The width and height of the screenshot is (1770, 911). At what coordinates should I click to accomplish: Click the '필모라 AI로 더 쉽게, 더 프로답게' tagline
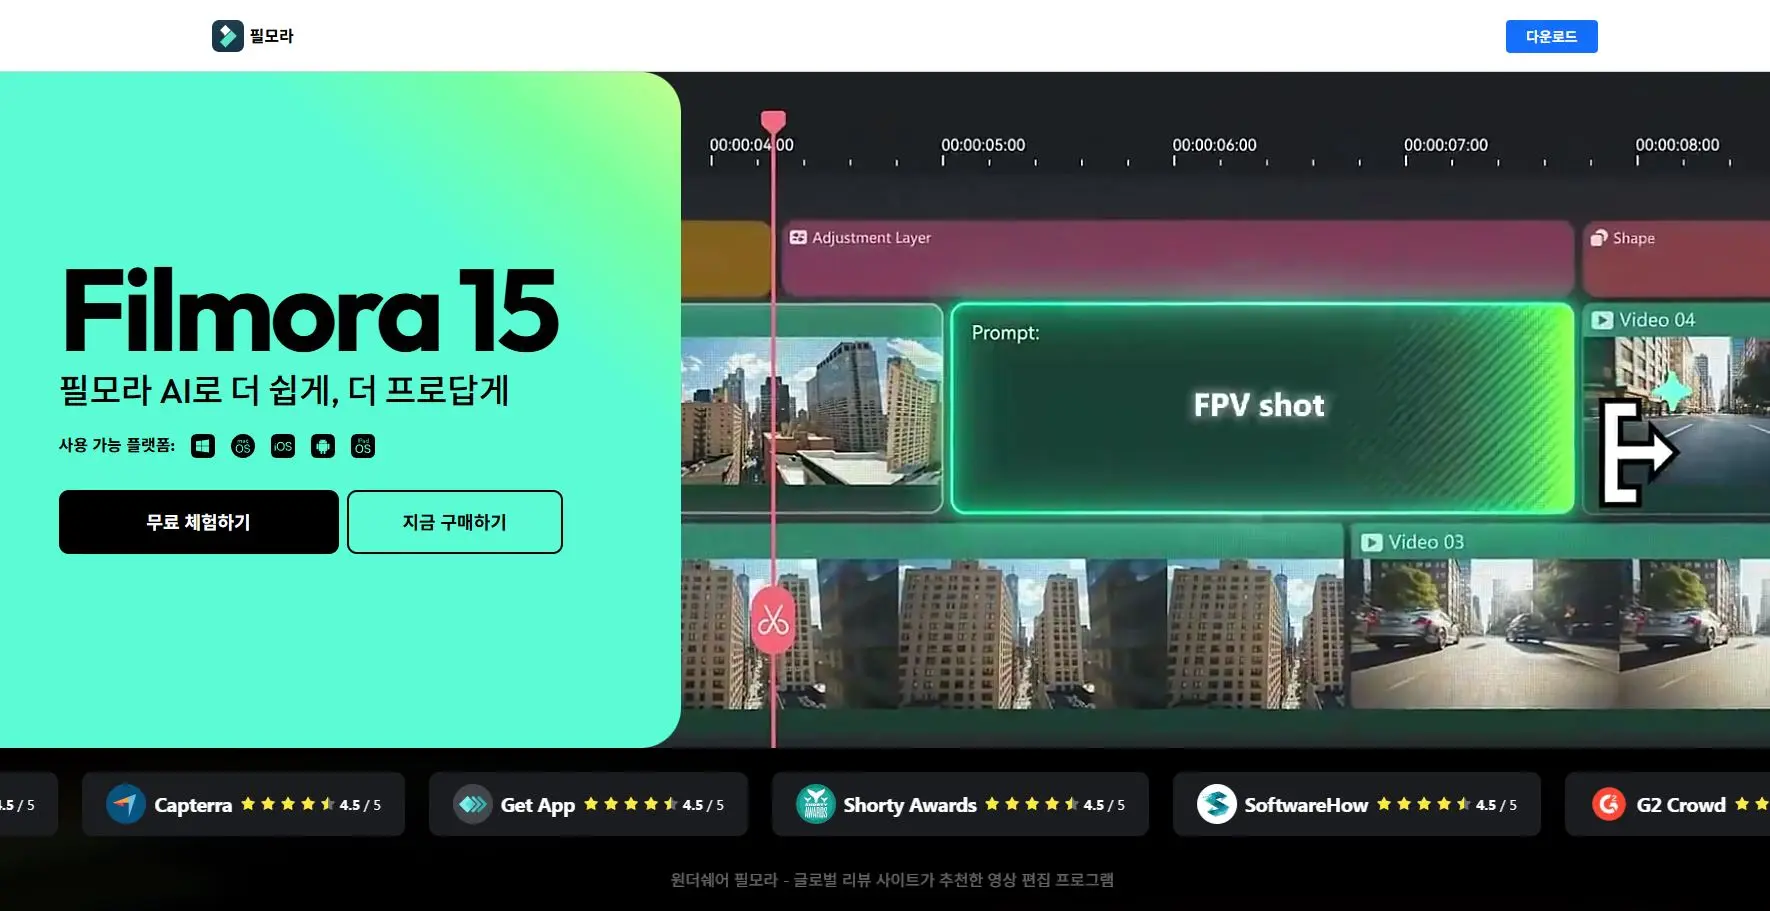(x=285, y=389)
